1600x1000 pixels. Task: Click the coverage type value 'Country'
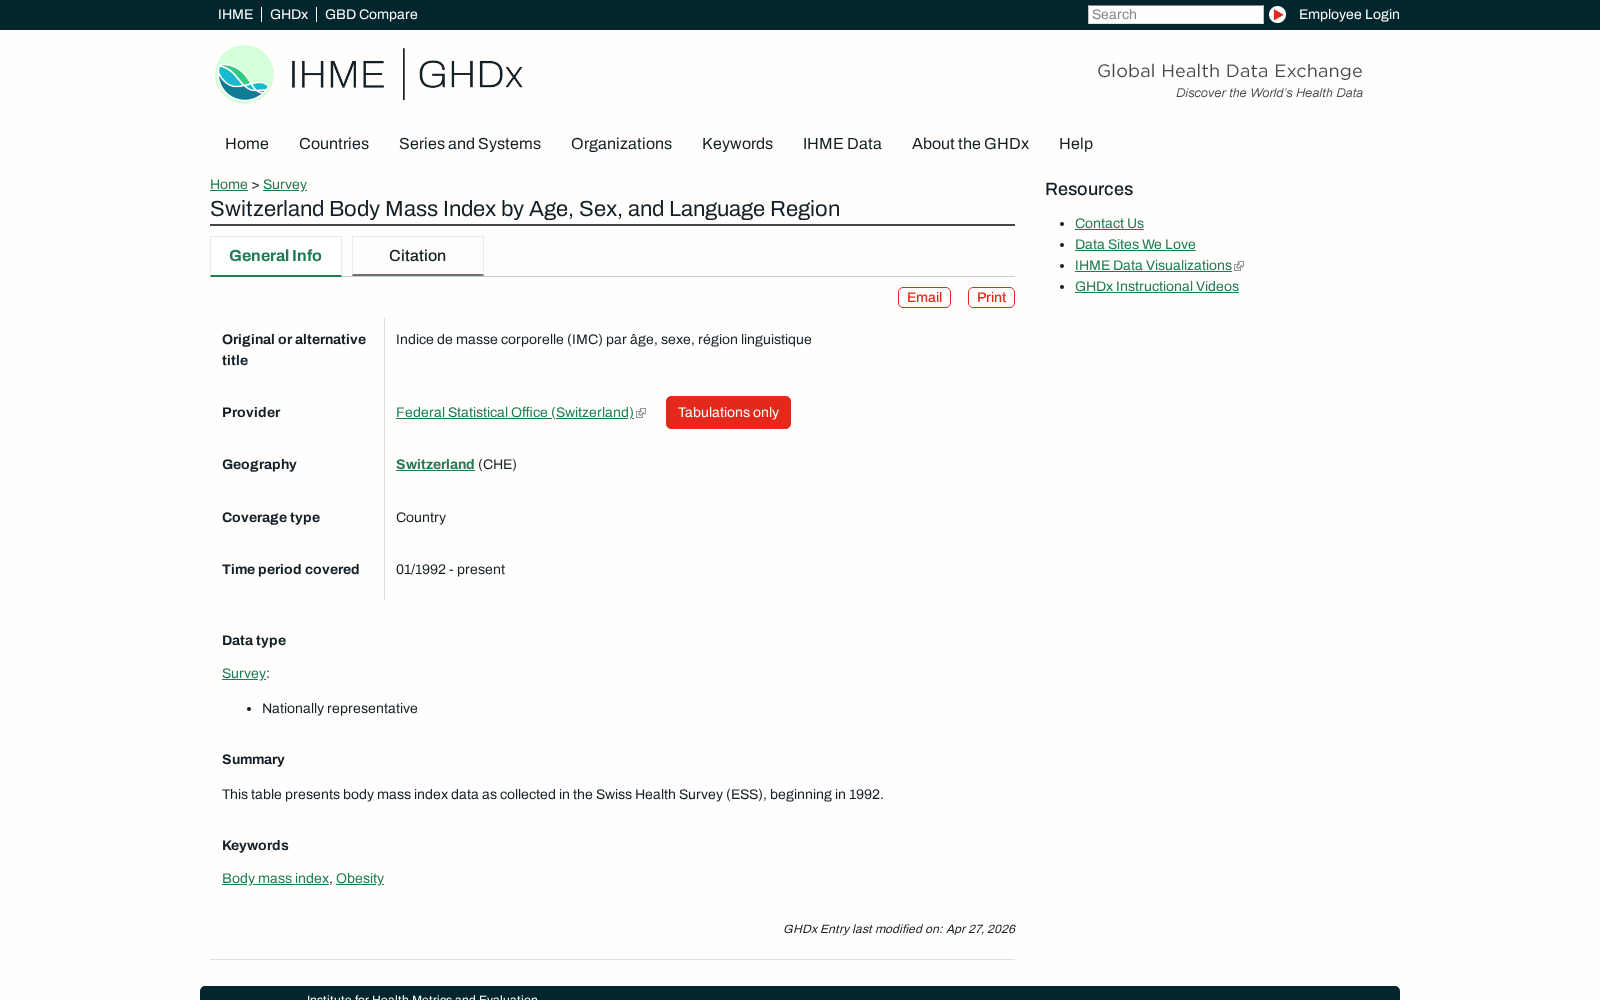pos(421,517)
